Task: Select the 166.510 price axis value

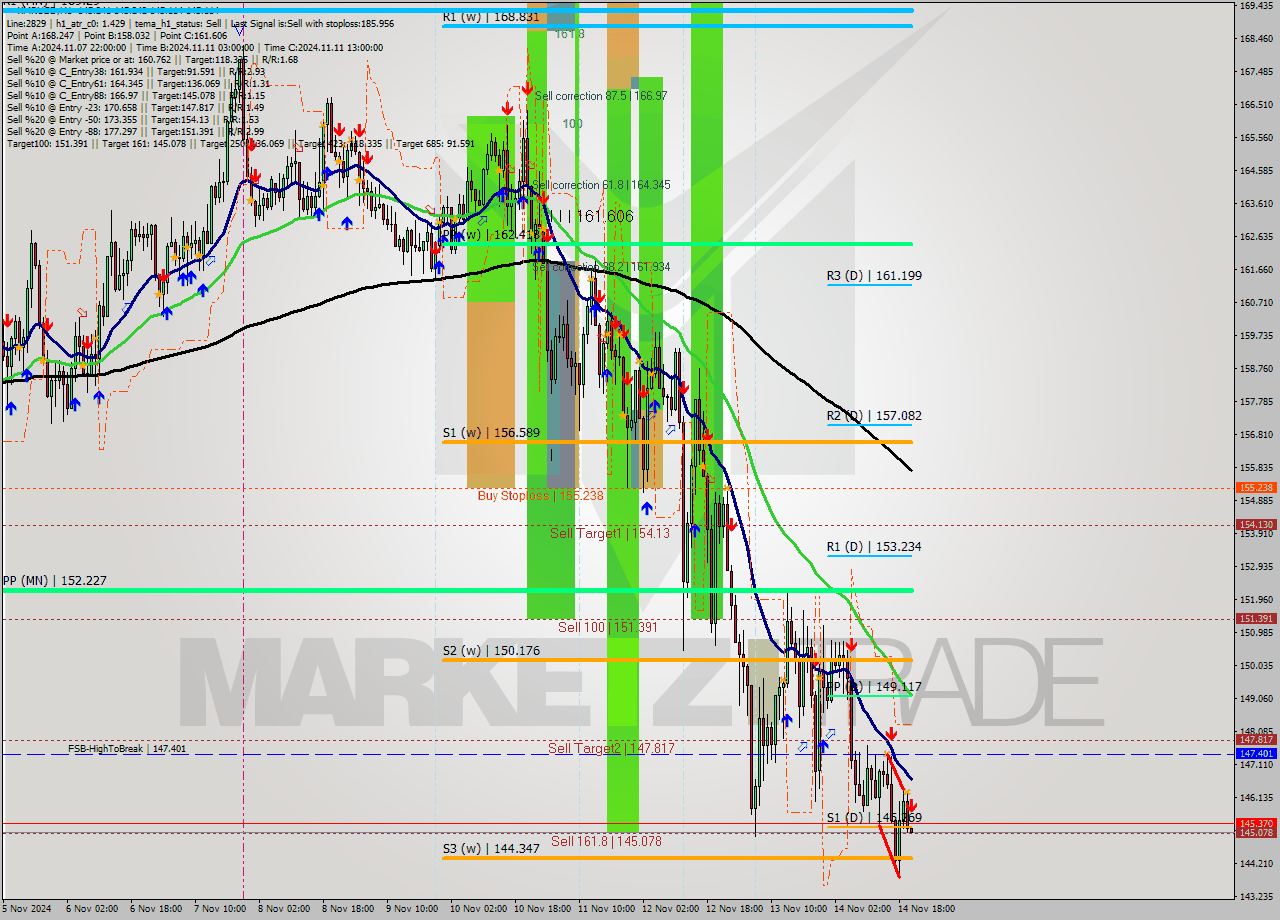Action: tap(1256, 104)
